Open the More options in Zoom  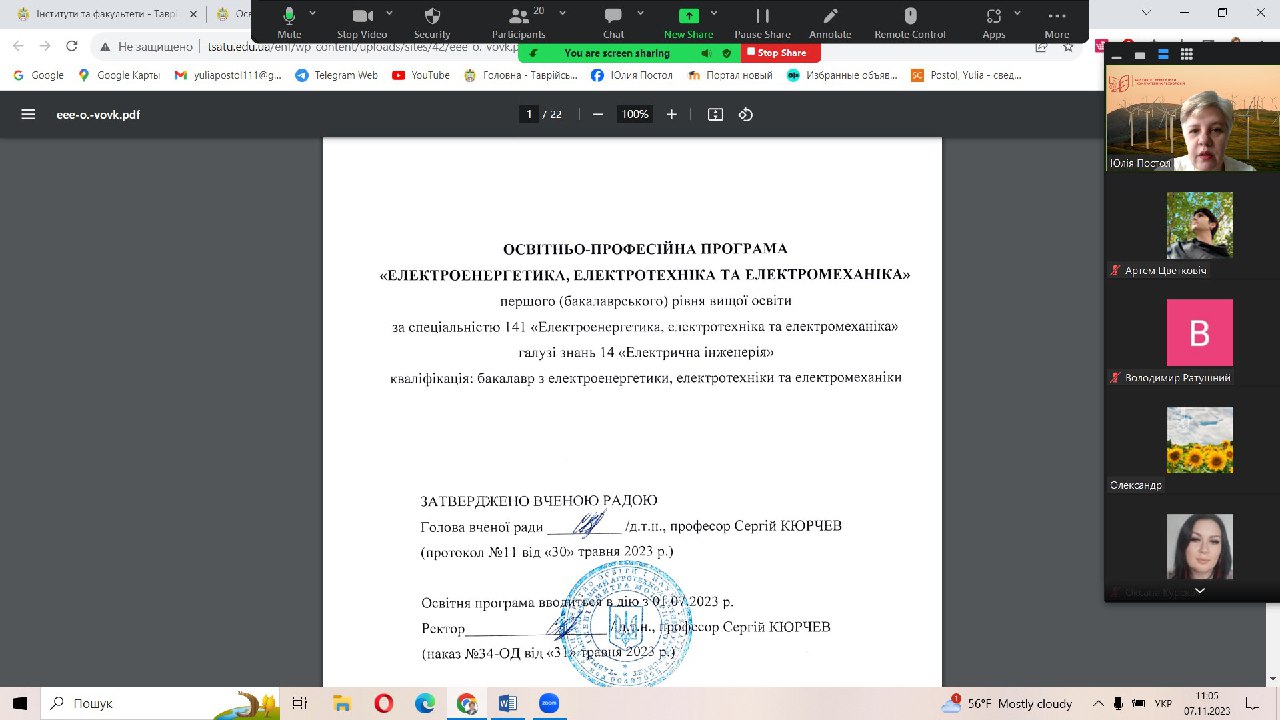1057,21
